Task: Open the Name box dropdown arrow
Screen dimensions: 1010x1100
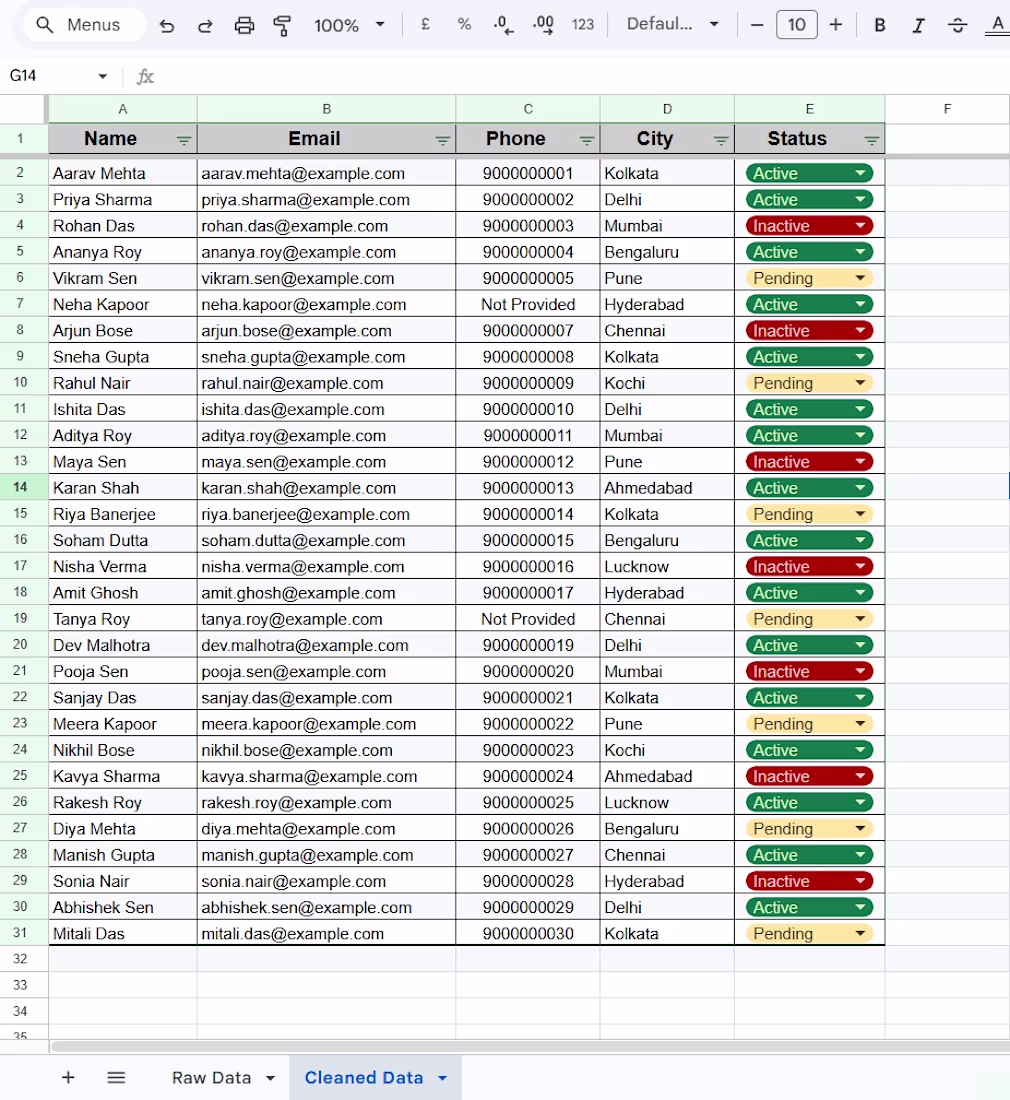Action: point(102,76)
